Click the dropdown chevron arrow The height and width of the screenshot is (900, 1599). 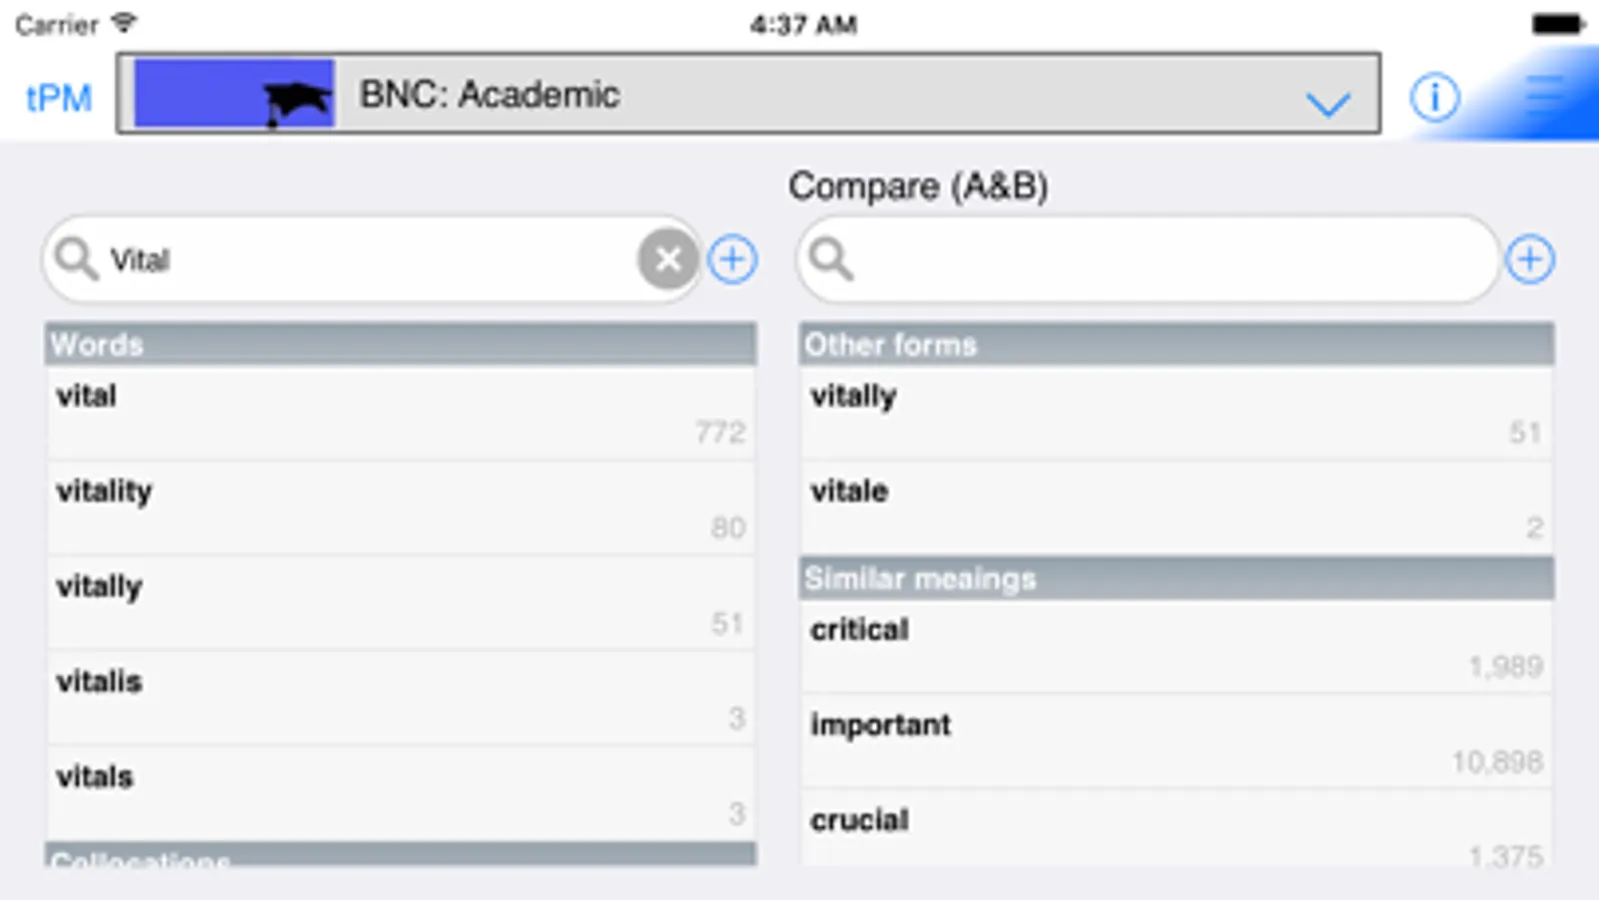point(1328,103)
